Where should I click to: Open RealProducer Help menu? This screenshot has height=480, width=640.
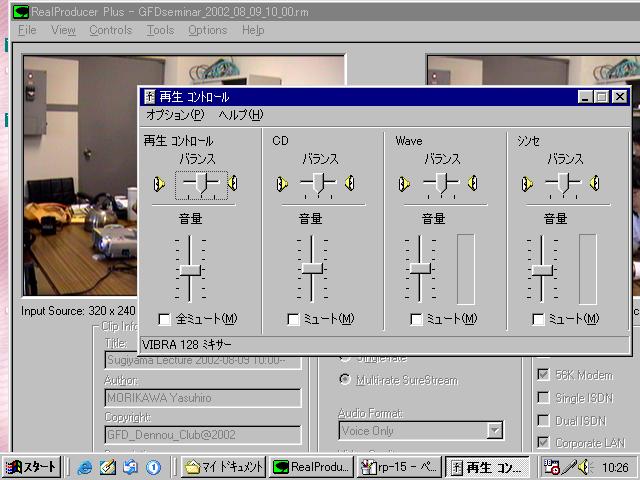253,30
